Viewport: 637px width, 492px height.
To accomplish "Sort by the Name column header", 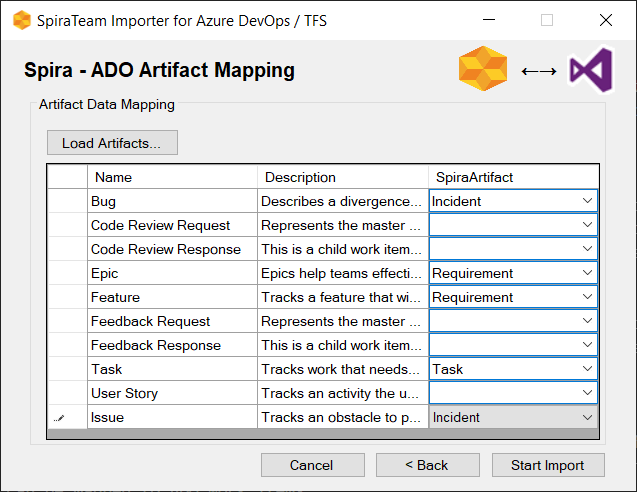I will (172, 177).
